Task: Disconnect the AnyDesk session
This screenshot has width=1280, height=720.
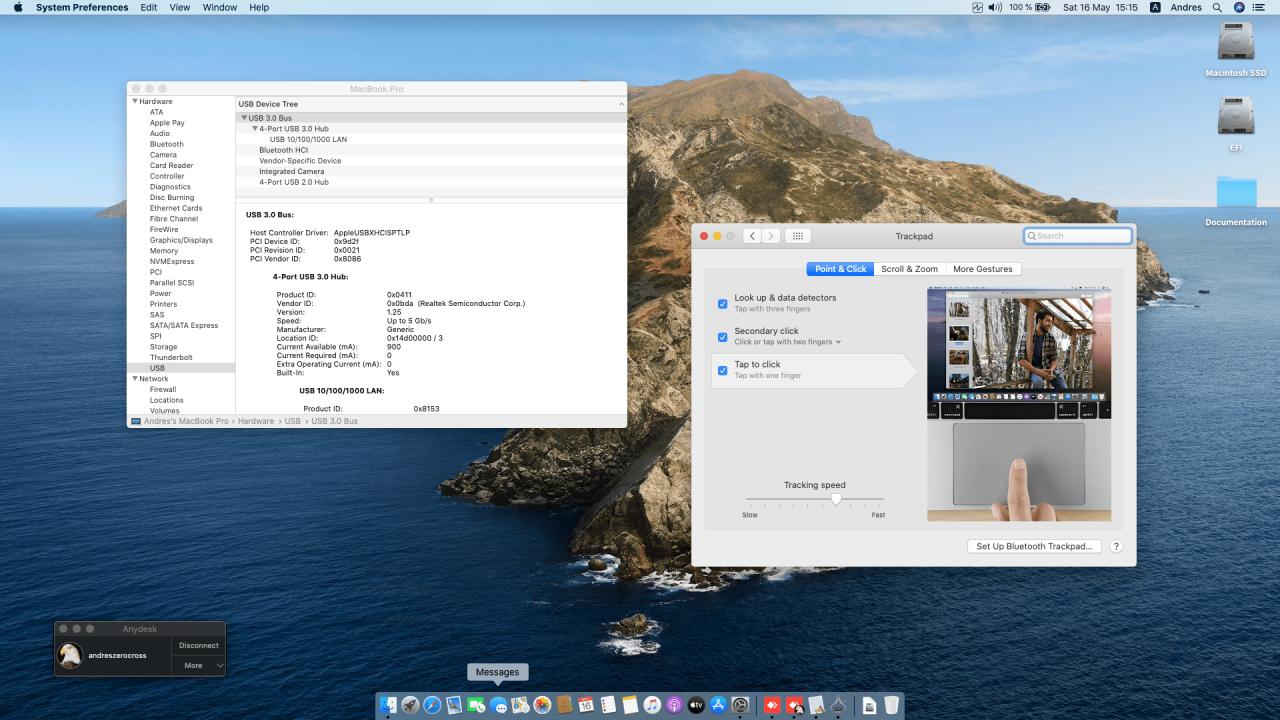Action: pos(198,645)
